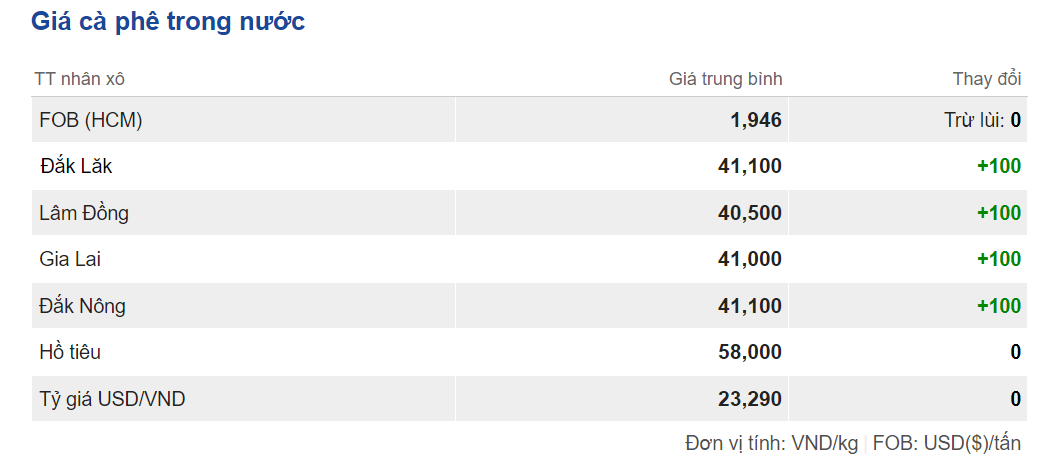
Task: Click the FOB price value 1,946
Action: pyautogui.click(x=756, y=120)
